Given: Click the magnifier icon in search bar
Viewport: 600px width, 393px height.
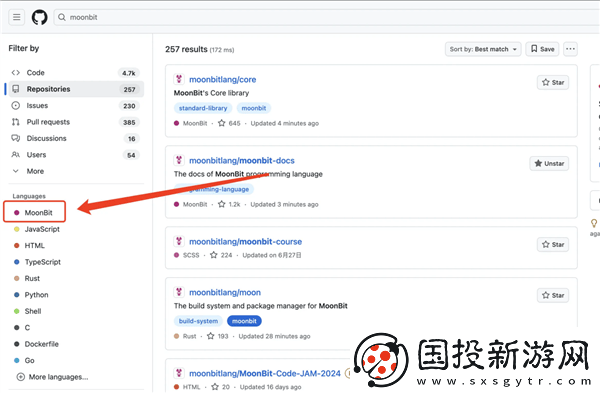Looking at the screenshot, I should [x=62, y=17].
